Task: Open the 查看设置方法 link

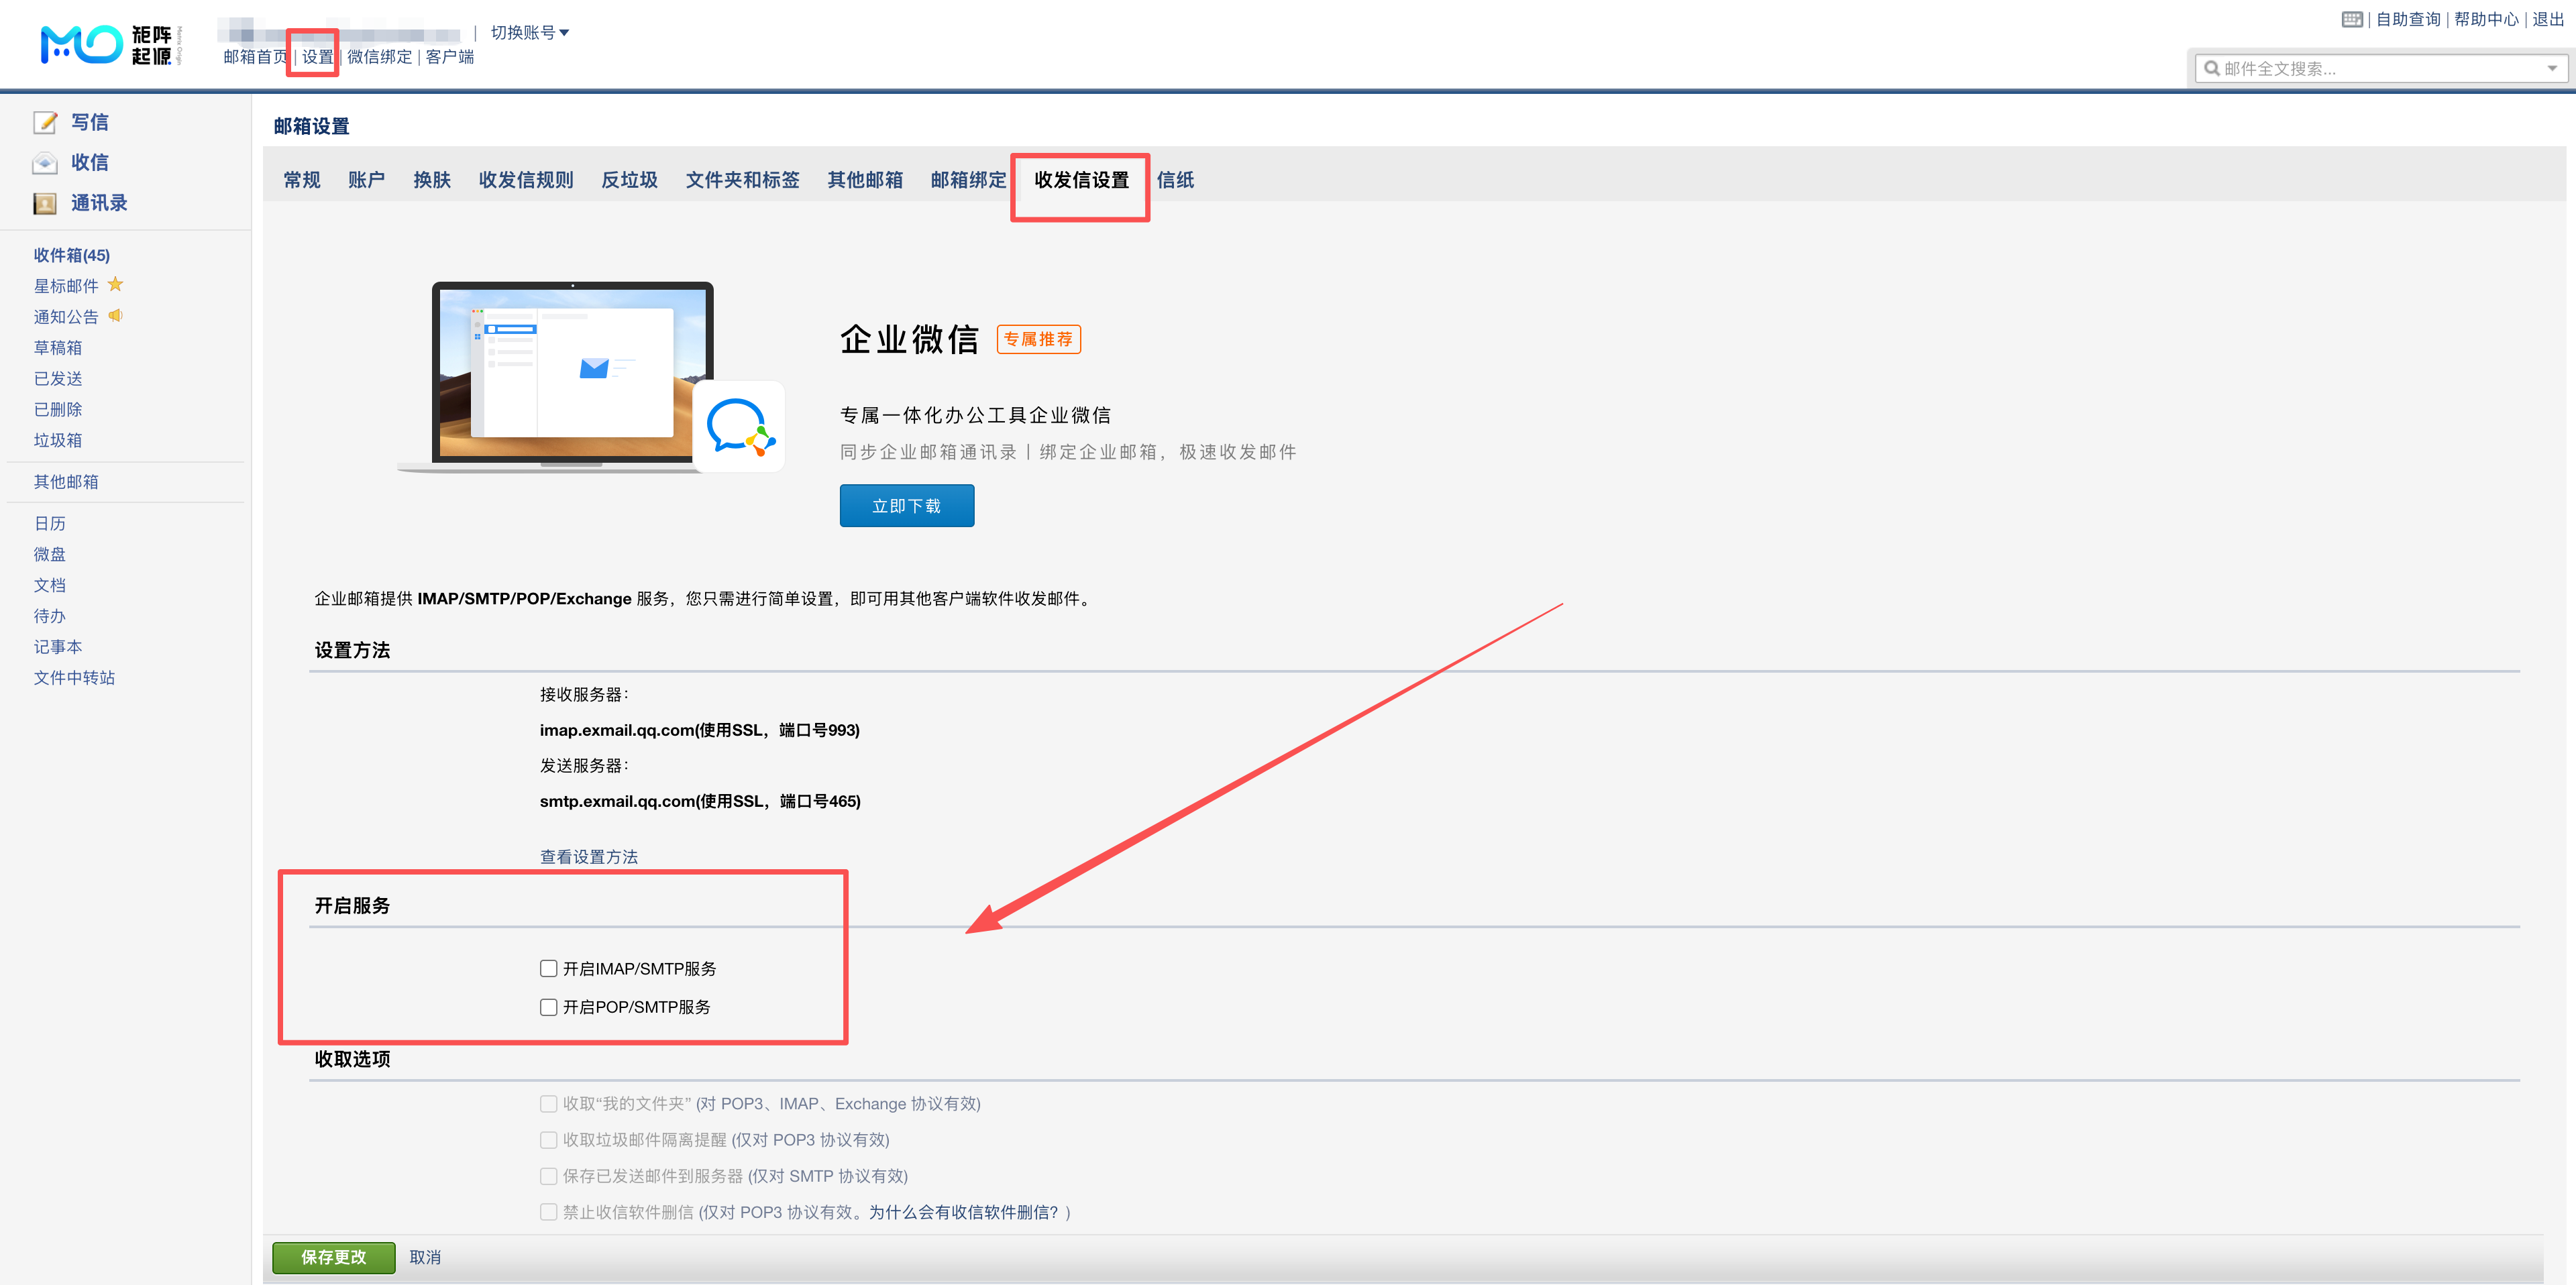Action: click(589, 857)
